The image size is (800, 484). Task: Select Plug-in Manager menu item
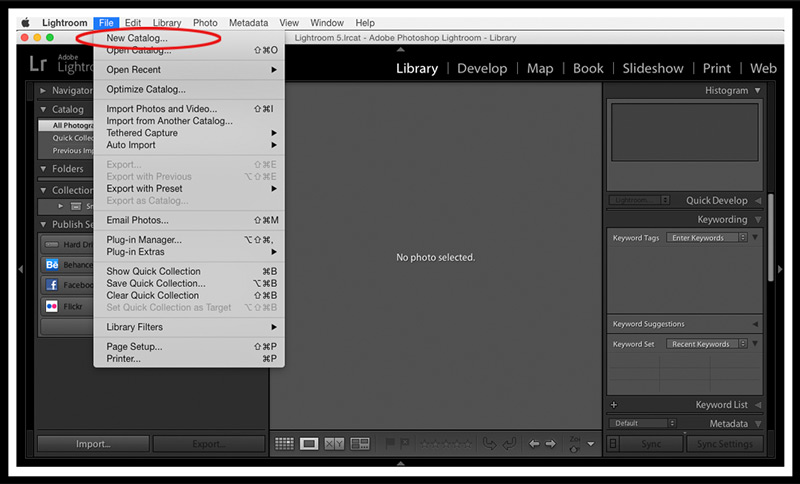[189, 240]
